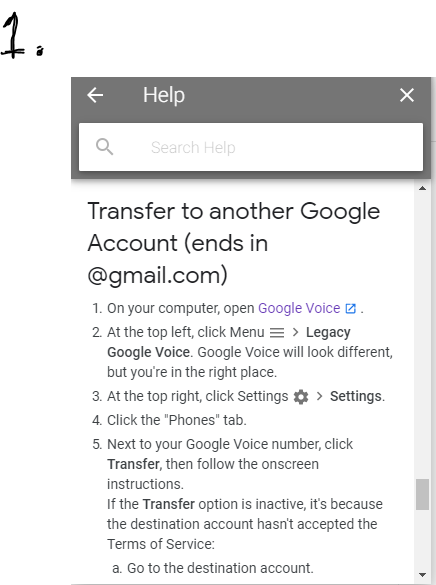
Task: Click the 'Click the "Phones" tab' step
Action: pos(177,420)
